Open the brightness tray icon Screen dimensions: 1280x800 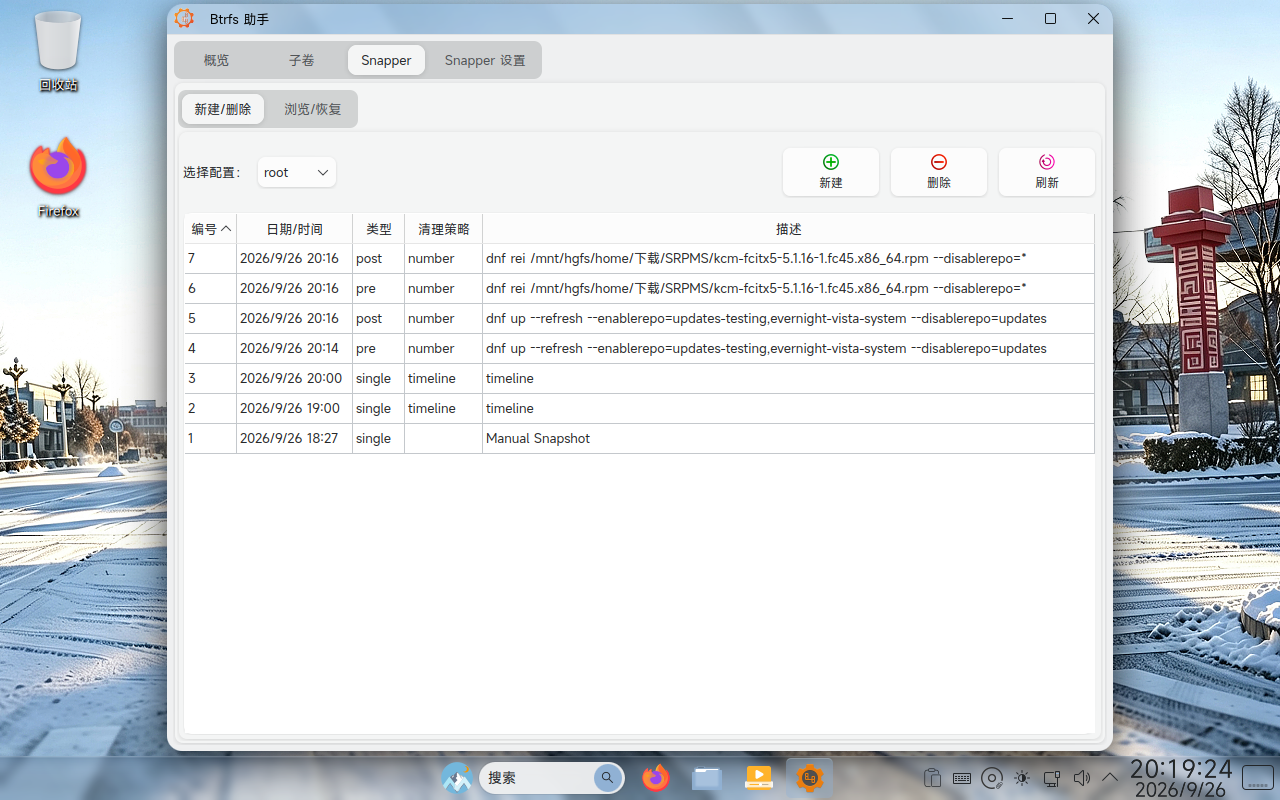[x=1022, y=778]
